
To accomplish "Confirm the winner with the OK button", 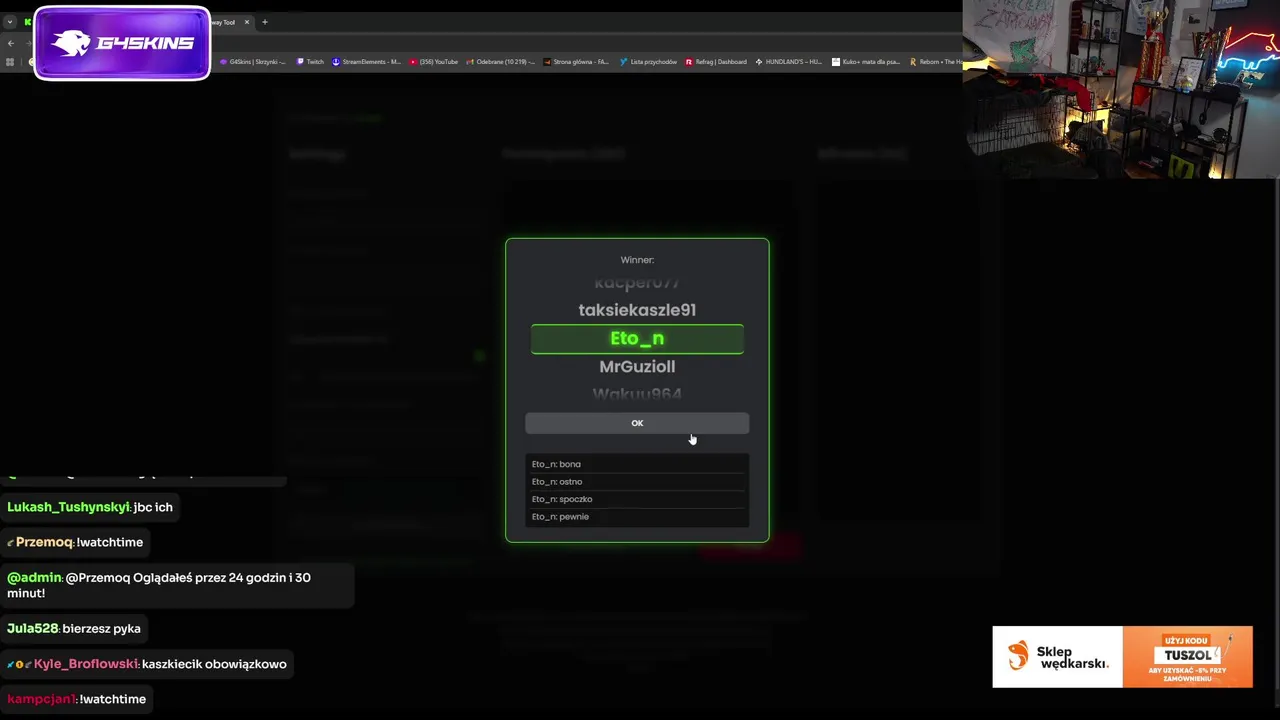I will (x=637, y=423).
